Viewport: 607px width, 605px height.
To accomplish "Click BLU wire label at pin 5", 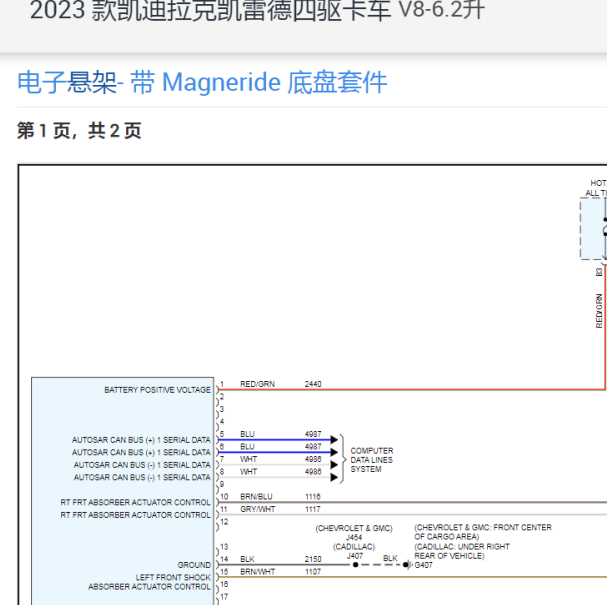I will tap(247, 434).
